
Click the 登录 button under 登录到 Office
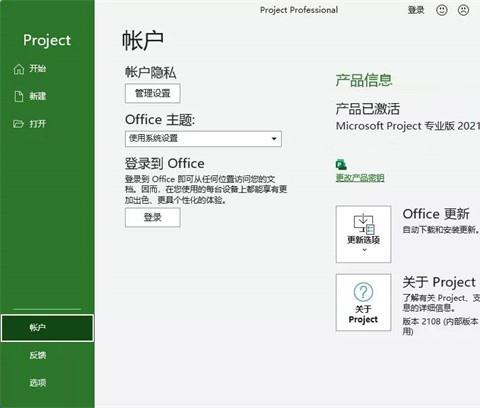153,218
